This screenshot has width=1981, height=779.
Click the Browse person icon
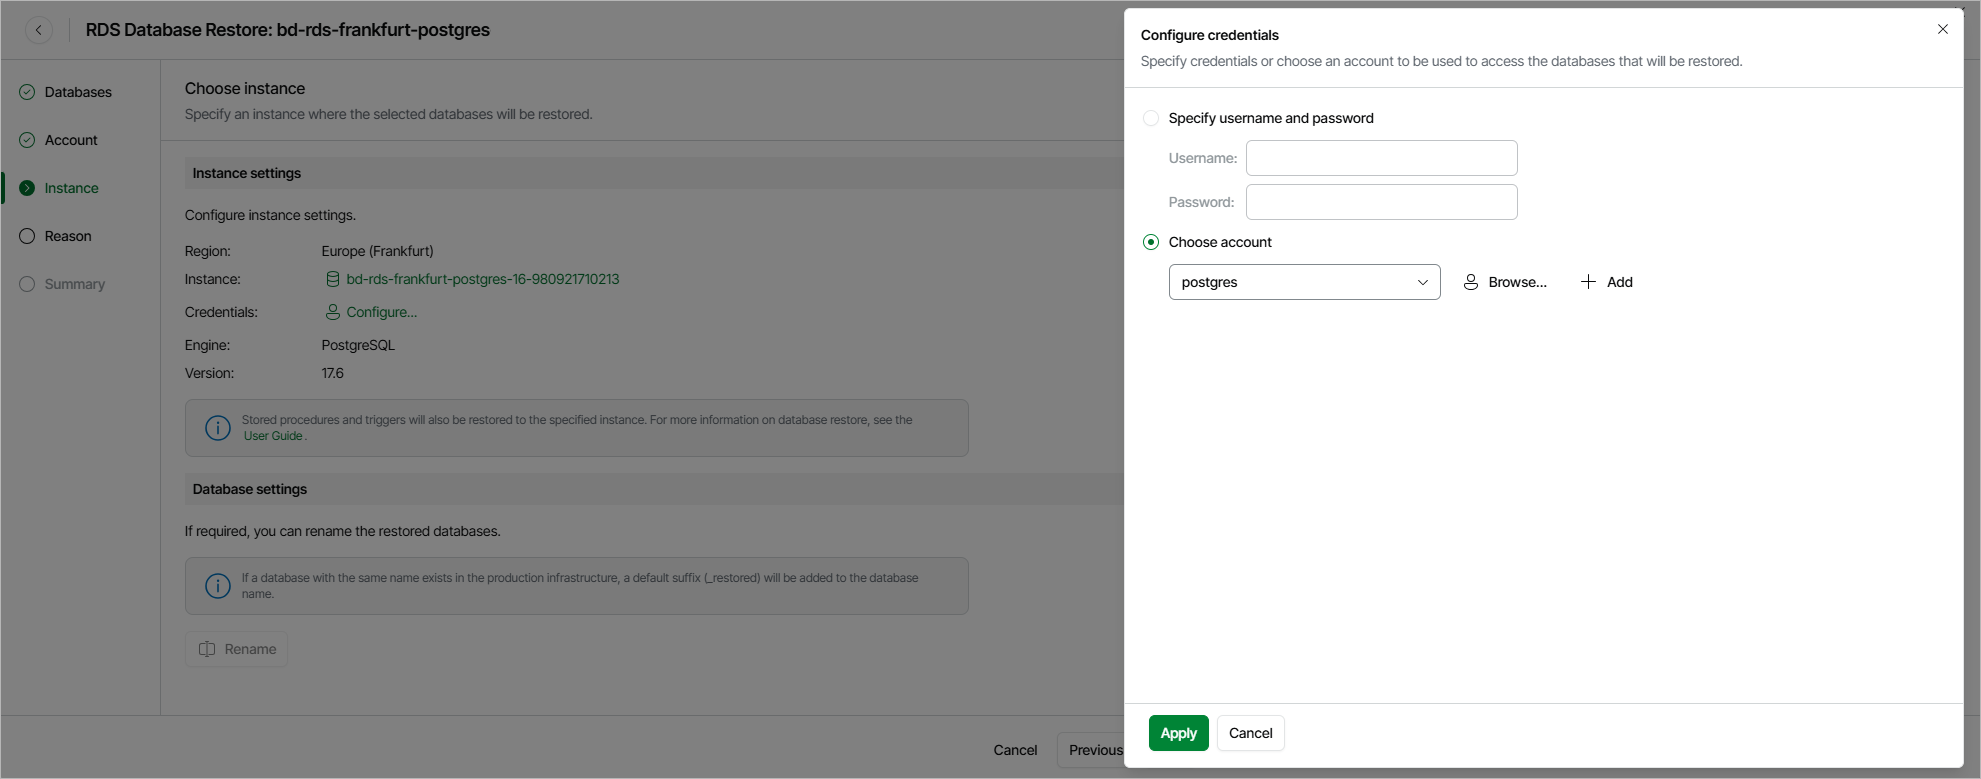coord(1471,282)
